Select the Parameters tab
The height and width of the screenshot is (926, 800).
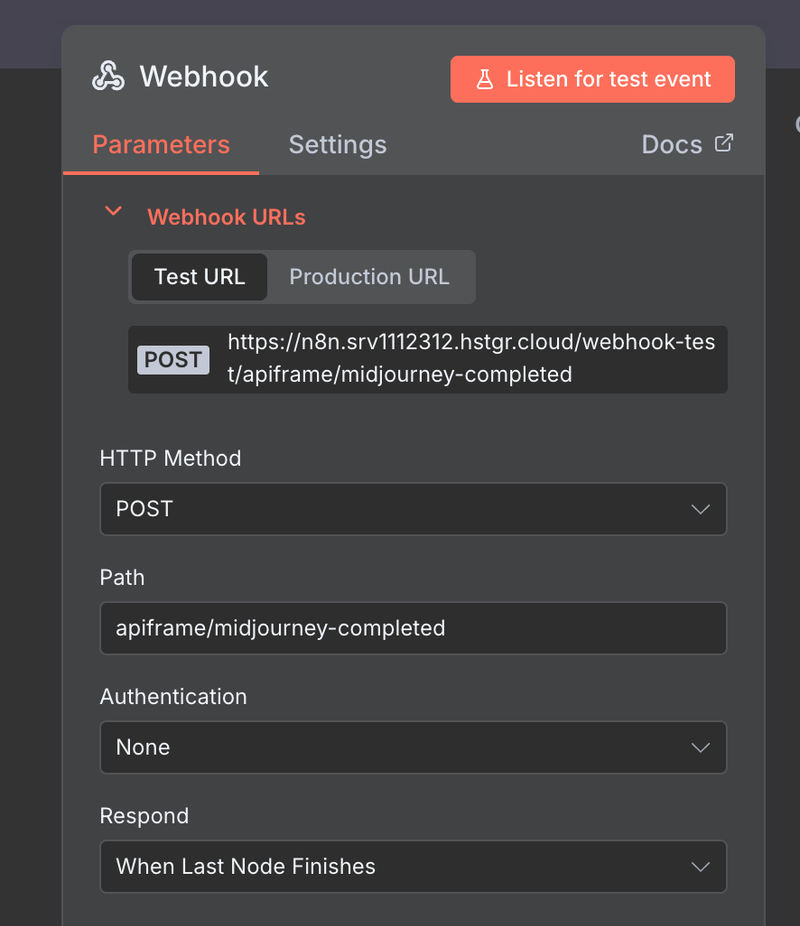[x=160, y=144]
